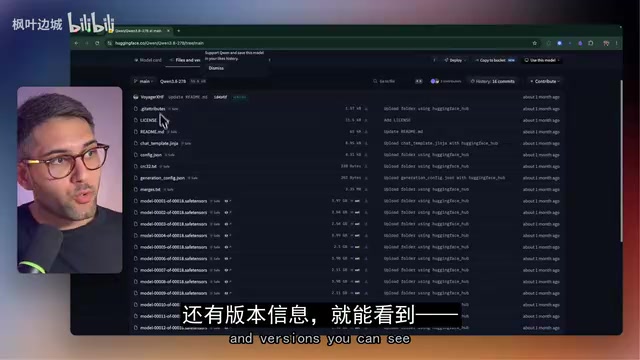Download .gitattributes via its download icon
640x360 pixels.
point(366,109)
